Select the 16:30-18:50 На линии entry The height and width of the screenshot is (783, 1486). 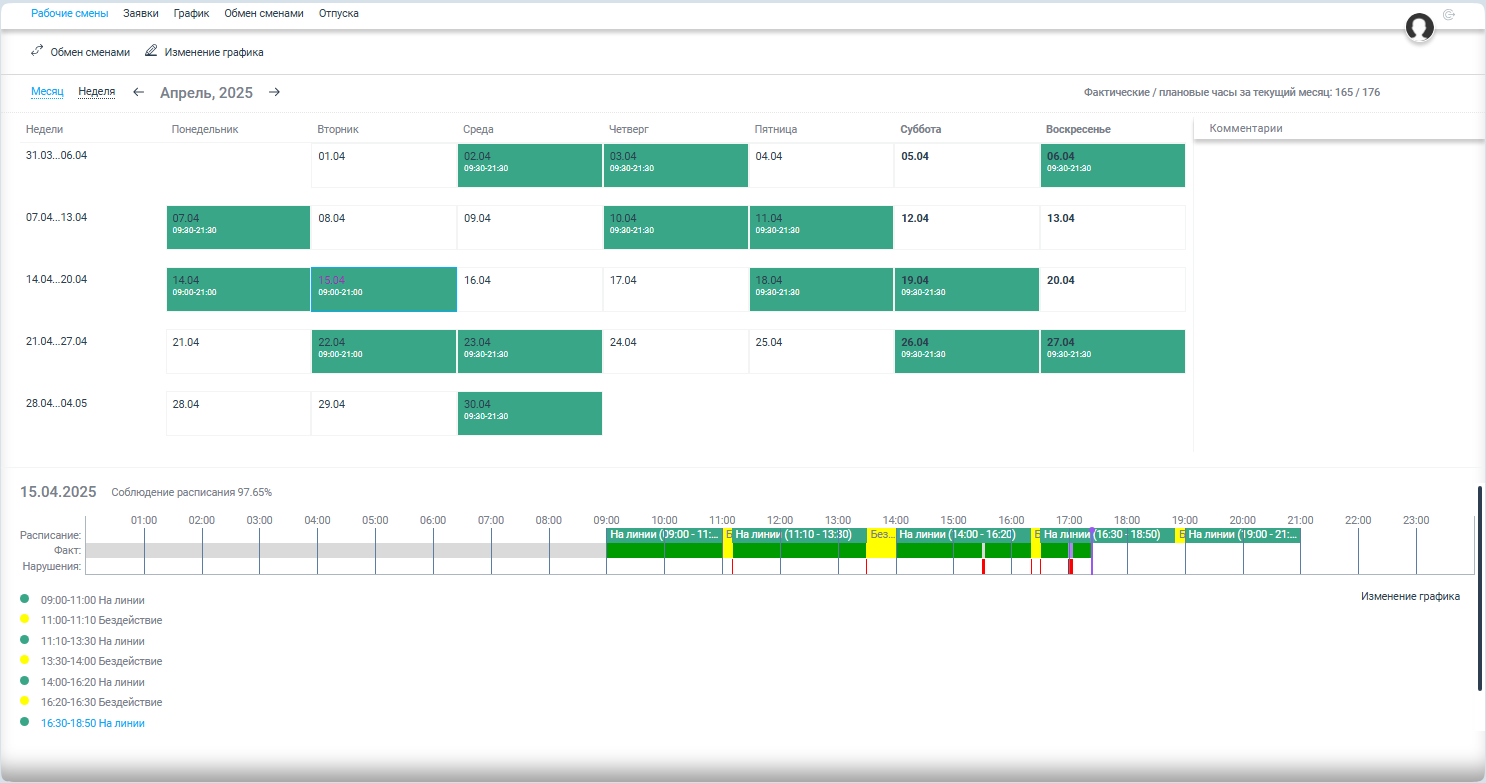93,723
